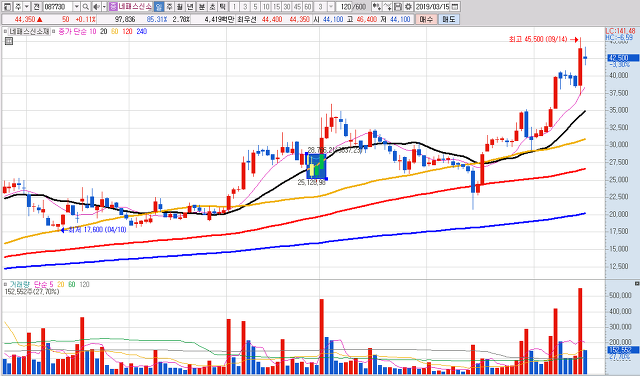Click the 종가 단순 moving average label

pyautogui.click(x=72, y=31)
